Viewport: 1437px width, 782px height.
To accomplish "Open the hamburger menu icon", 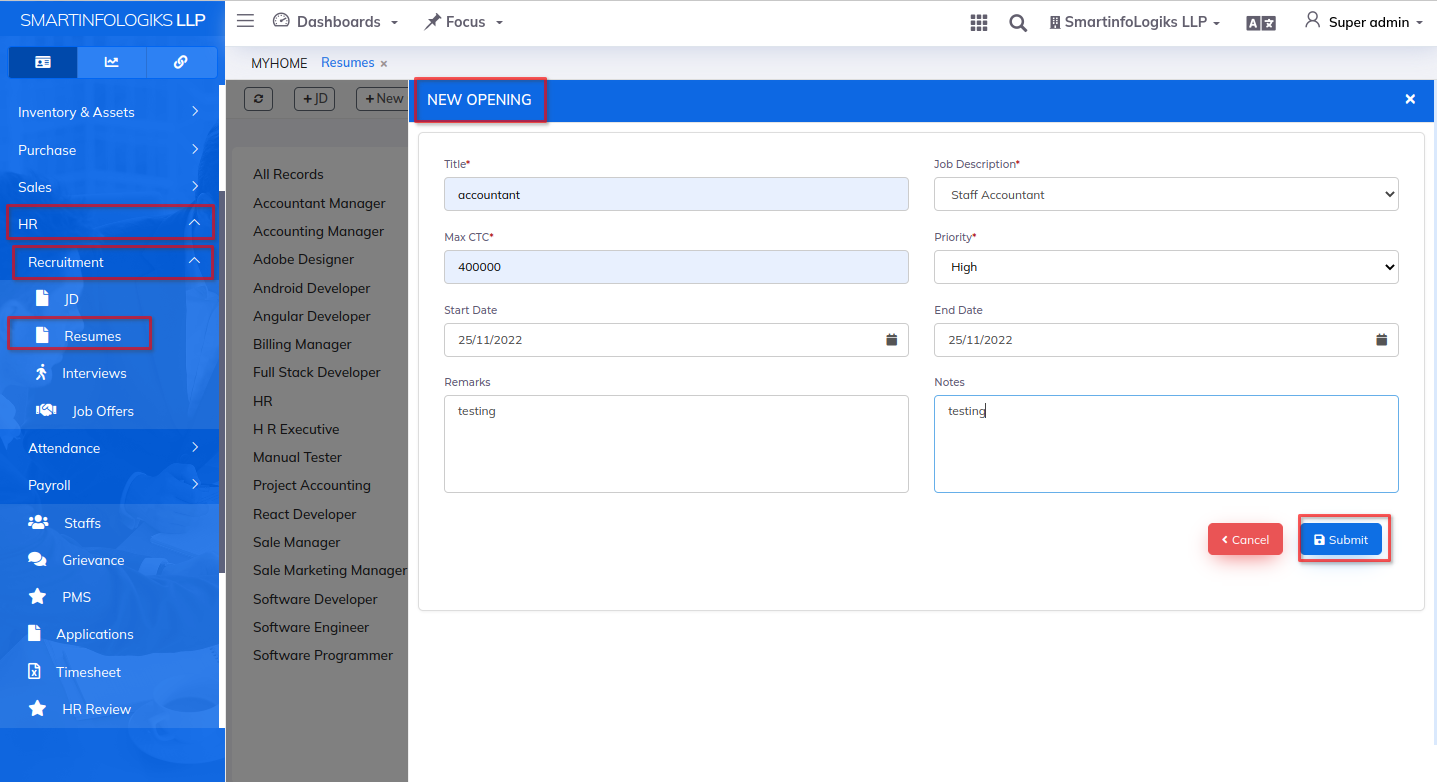I will point(245,21).
